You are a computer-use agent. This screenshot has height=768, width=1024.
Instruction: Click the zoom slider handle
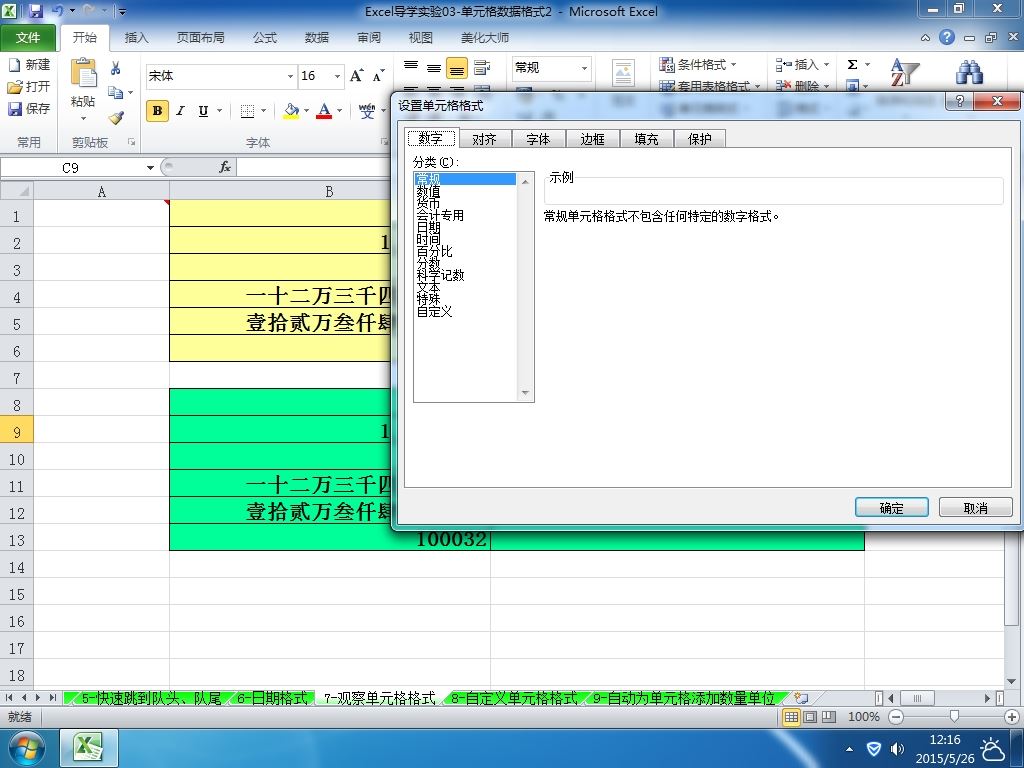[954, 717]
